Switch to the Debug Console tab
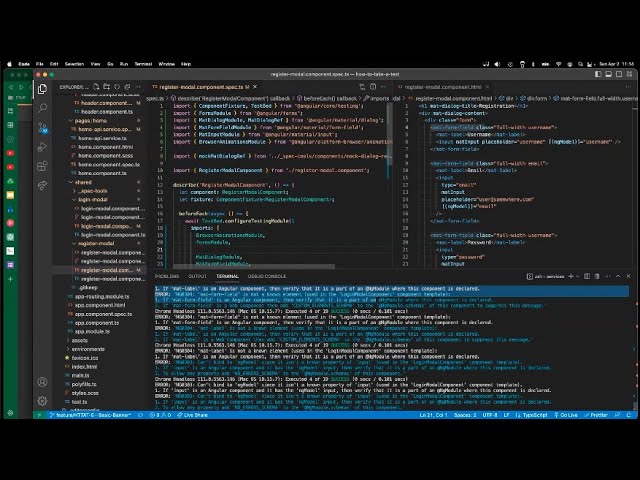This screenshot has height=480, width=640. click(267, 276)
